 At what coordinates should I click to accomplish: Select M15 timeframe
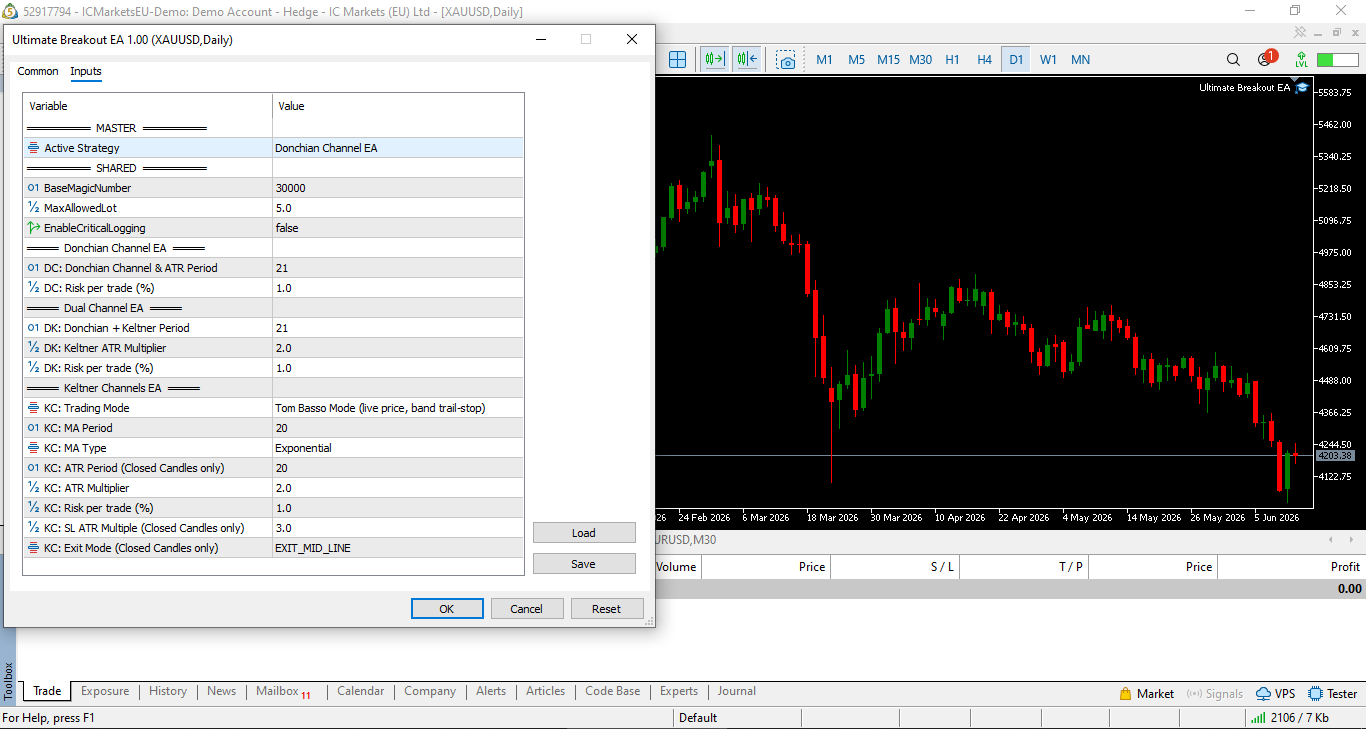pyautogui.click(x=888, y=60)
